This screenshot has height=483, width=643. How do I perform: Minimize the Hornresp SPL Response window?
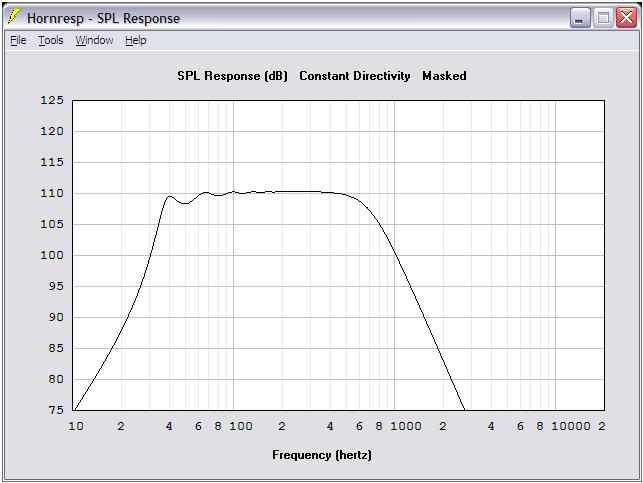(580, 18)
